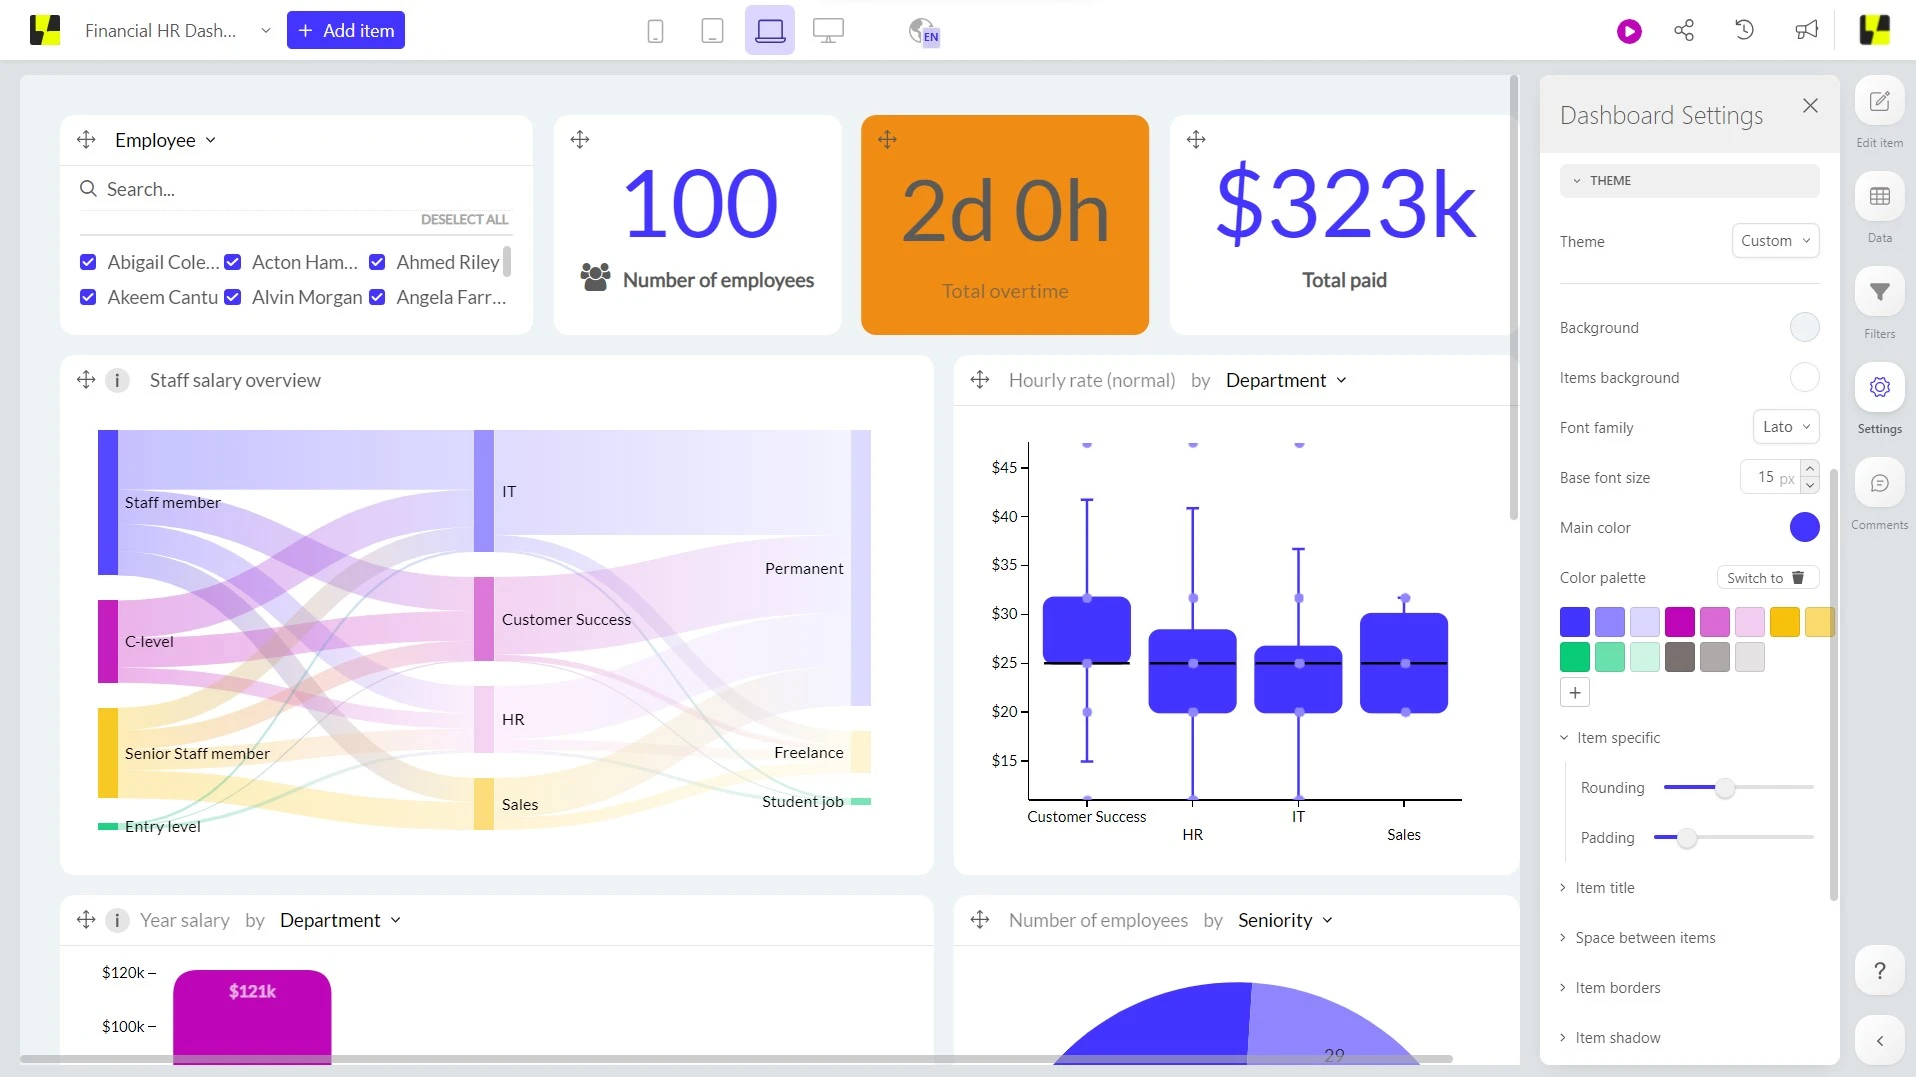Image resolution: width=1916 pixels, height=1077 pixels.
Task: Open Settings gear sidebar panel
Action: point(1879,388)
